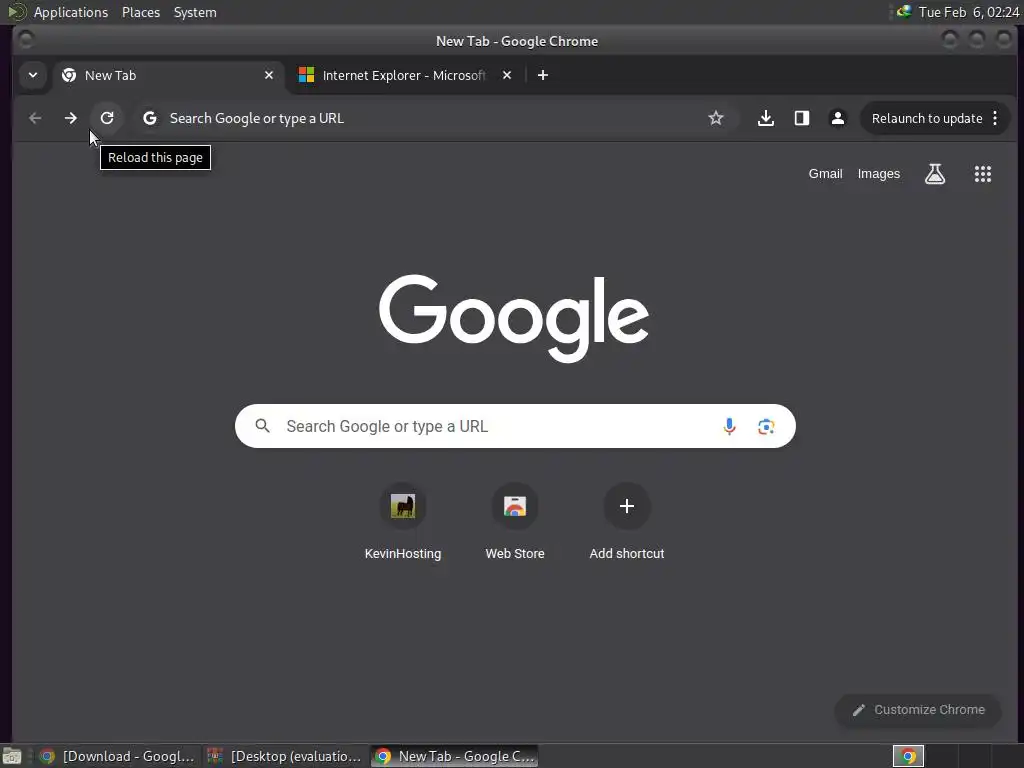Click the magnifier icon in search box
Screen dimensions: 1024x768
click(x=263, y=426)
